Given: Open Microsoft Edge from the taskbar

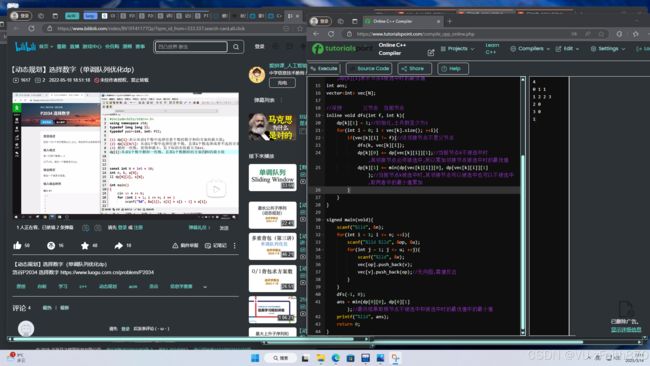Looking at the screenshot, I should click(335, 358).
